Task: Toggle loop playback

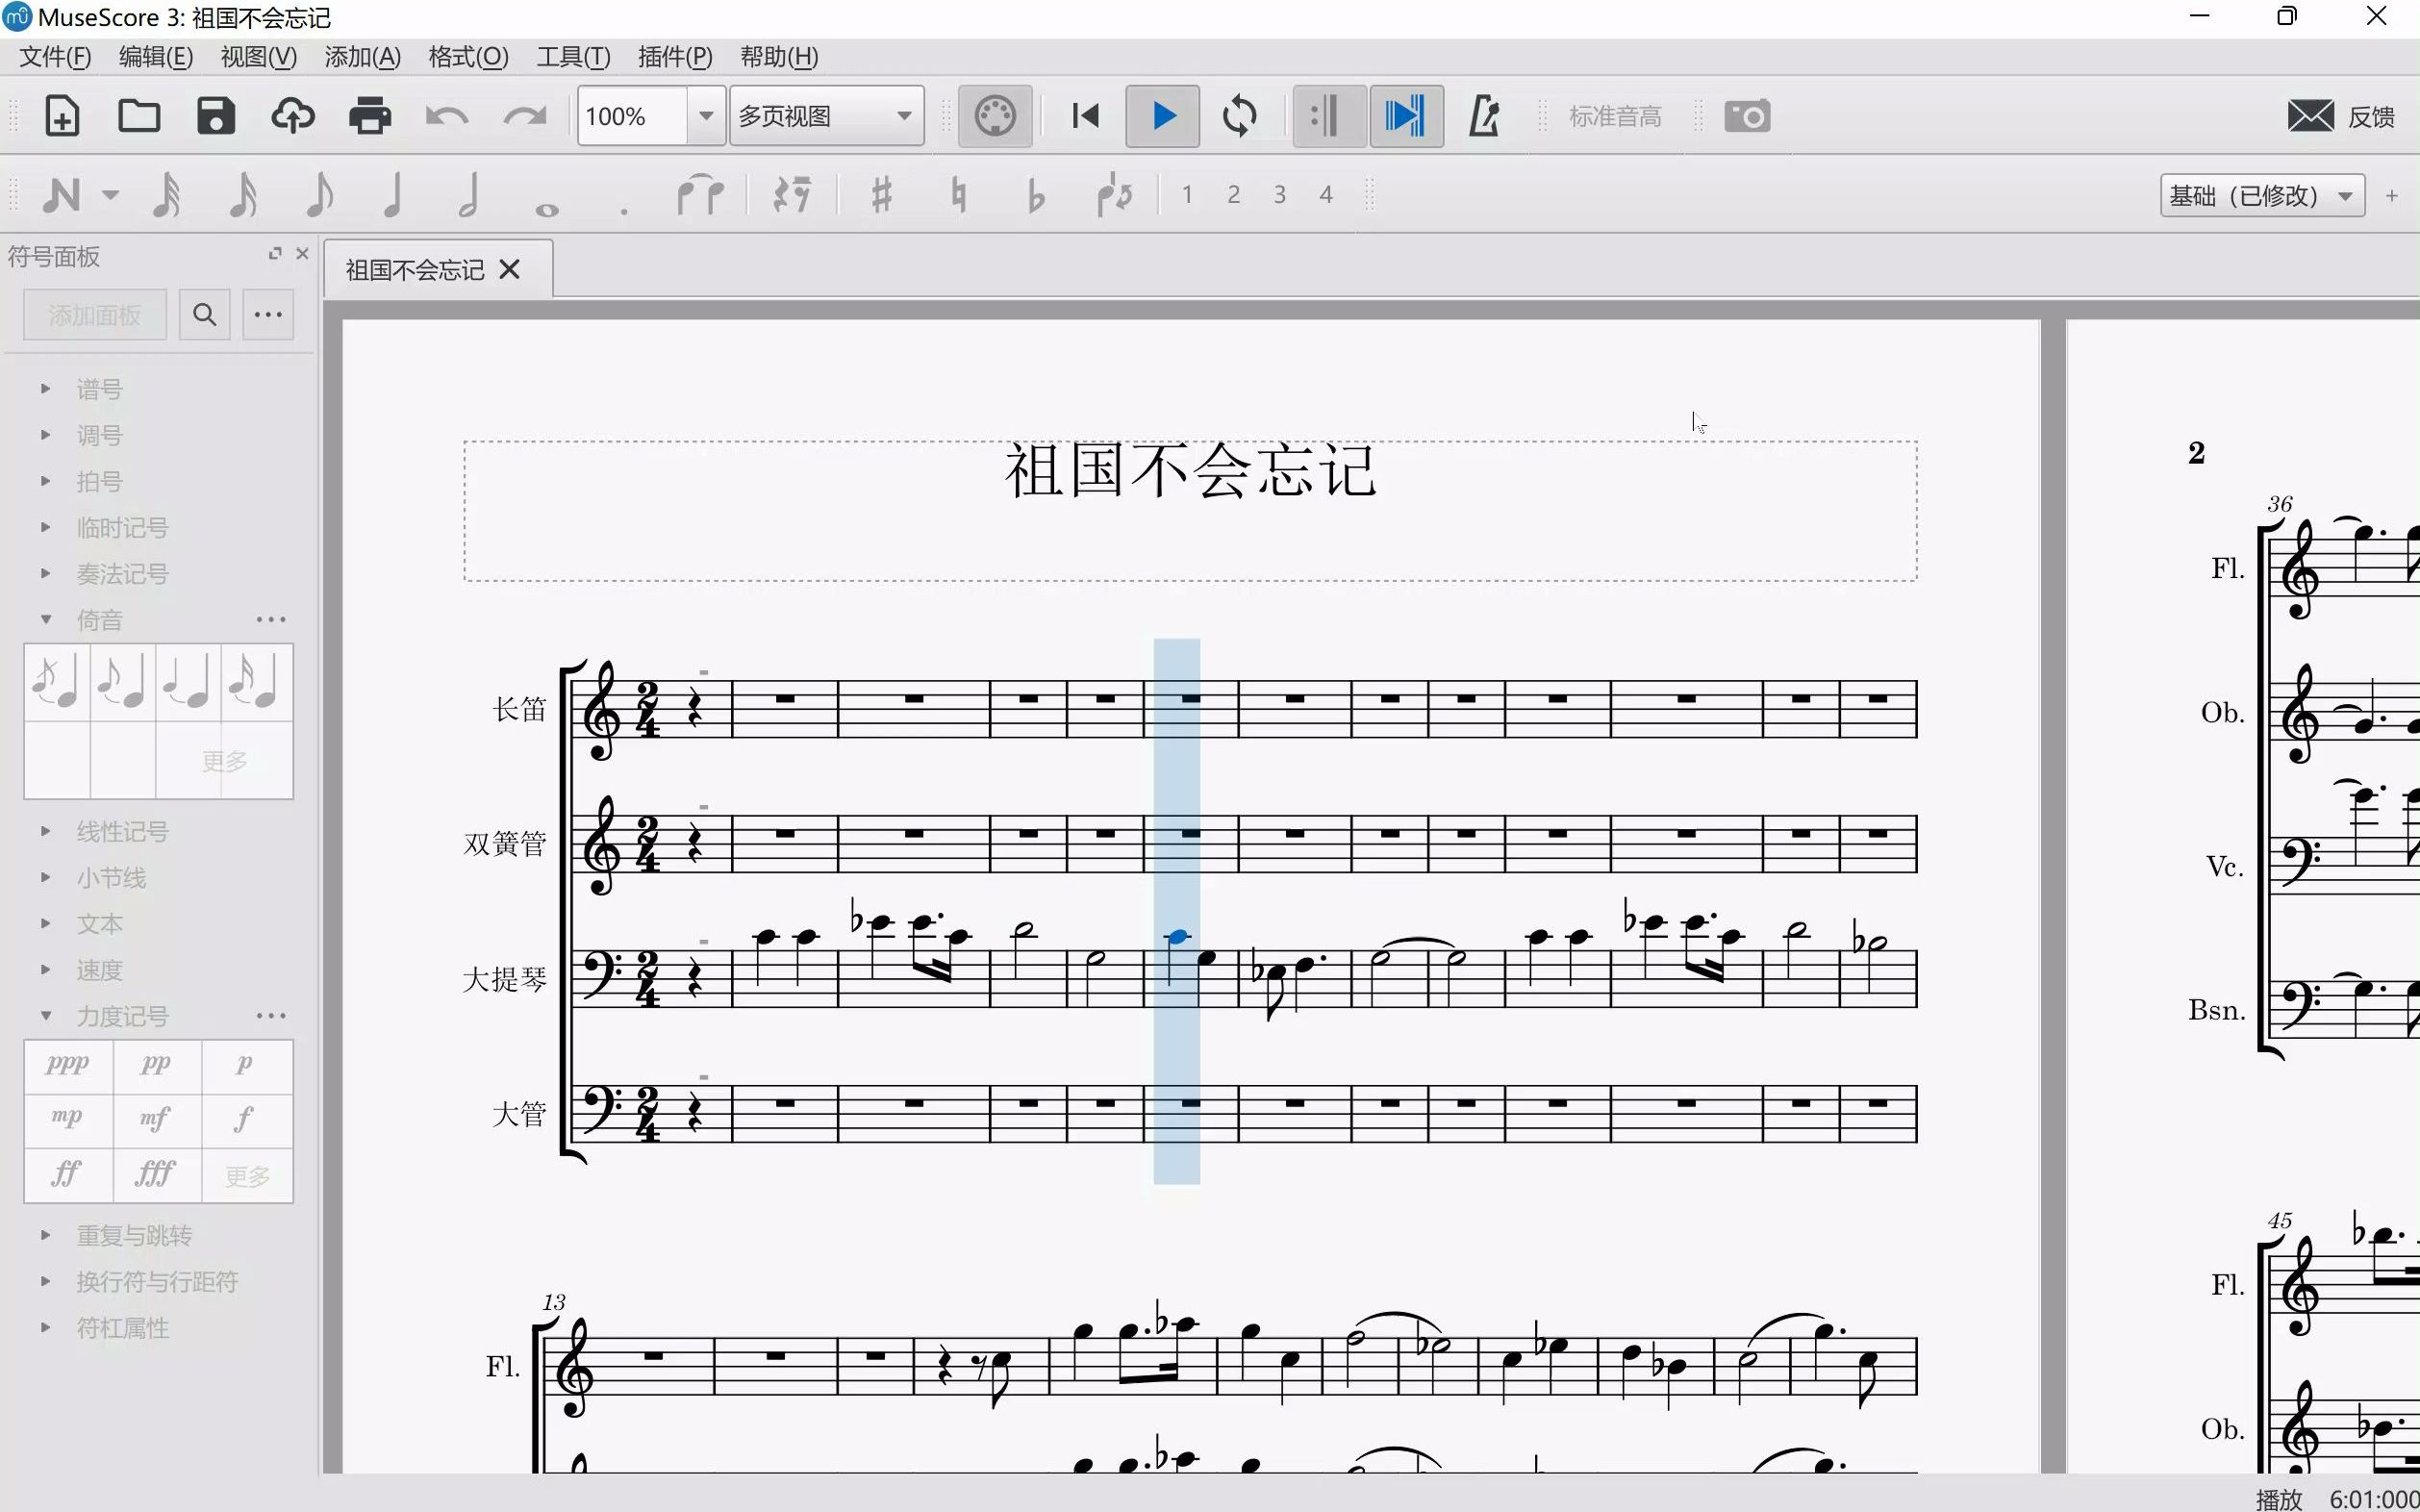Action: point(1240,116)
